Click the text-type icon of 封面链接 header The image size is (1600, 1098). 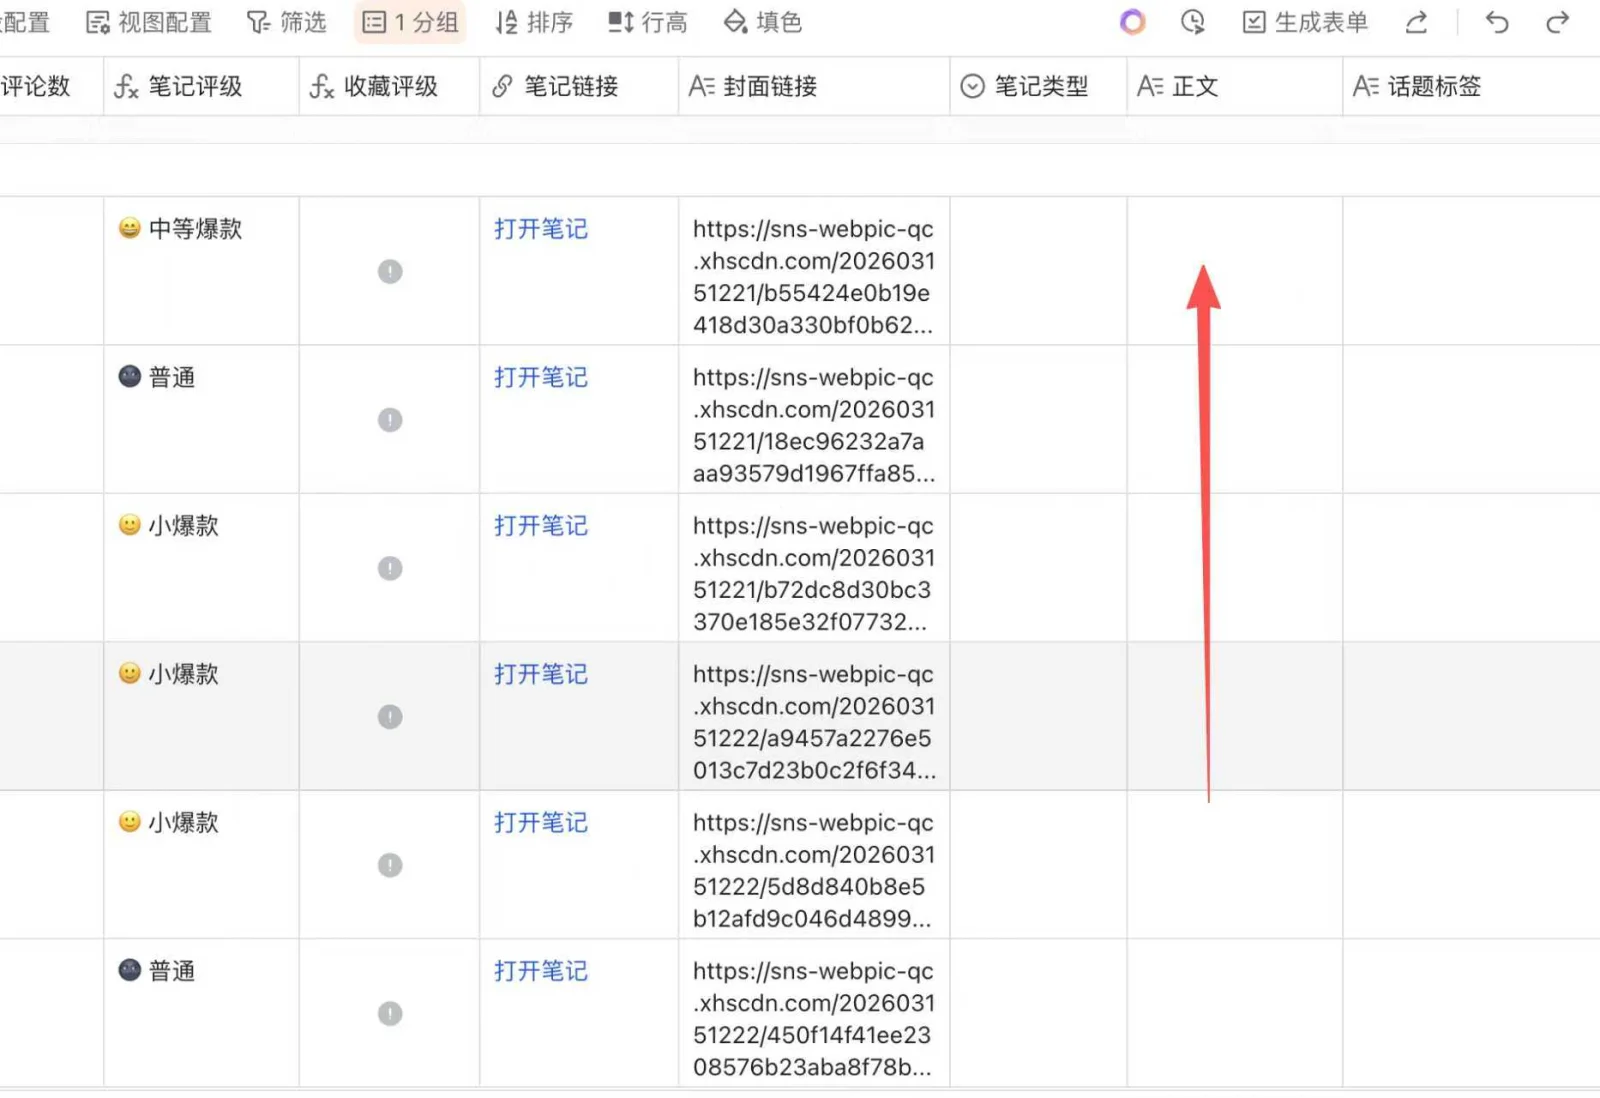701,87
